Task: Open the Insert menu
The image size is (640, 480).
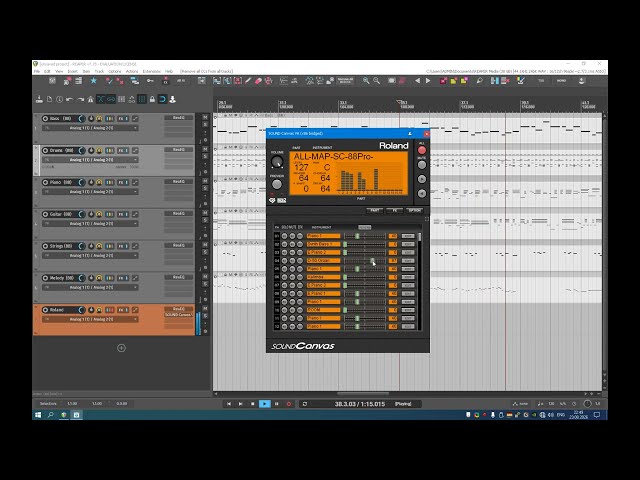Action: point(73,71)
